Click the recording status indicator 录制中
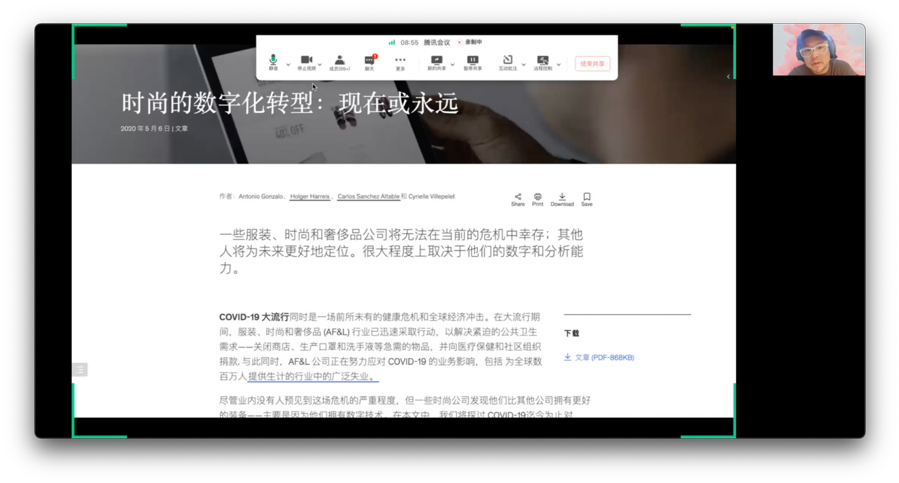This screenshot has width=899, height=483. (x=470, y=42)
